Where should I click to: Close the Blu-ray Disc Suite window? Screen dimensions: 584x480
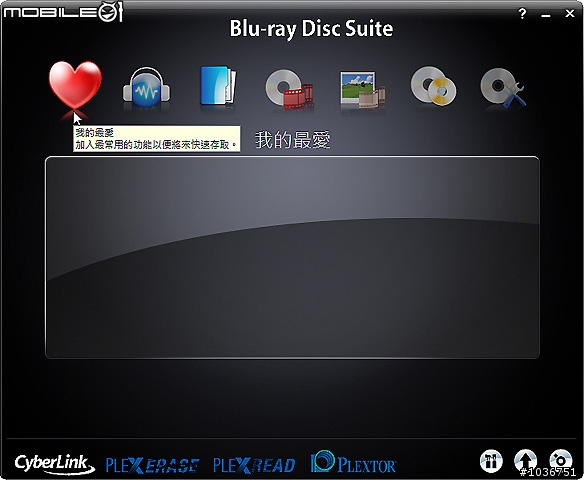569,14
